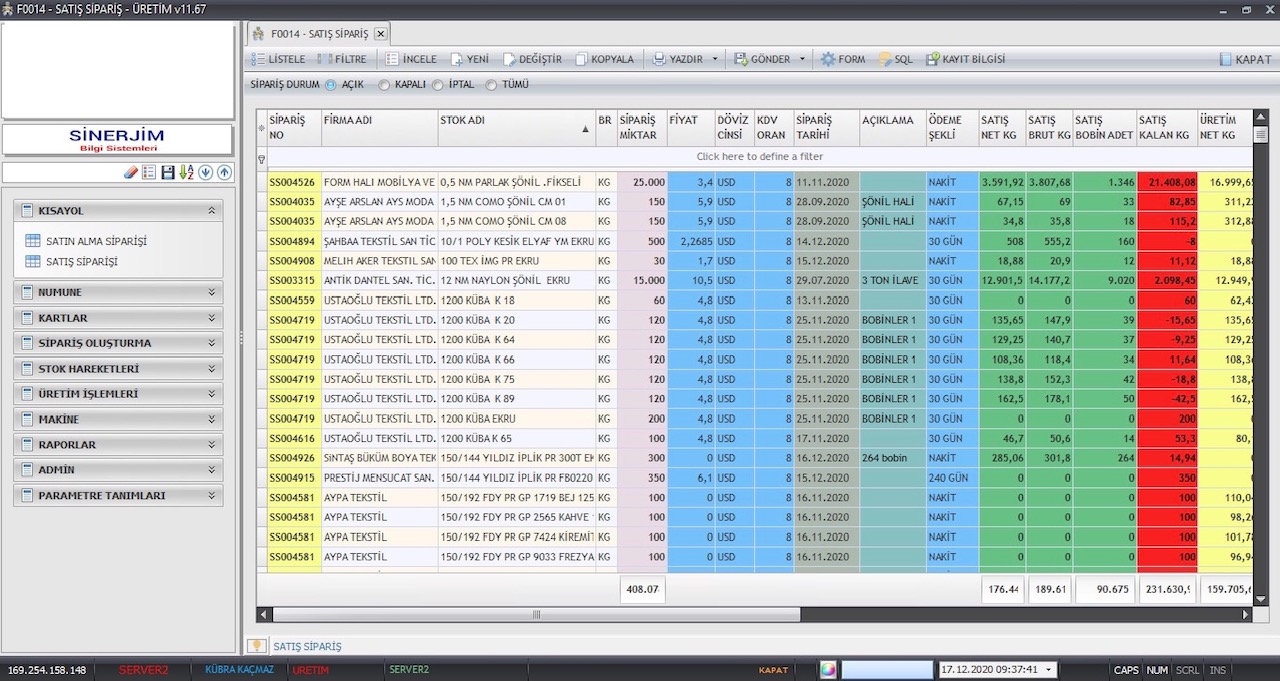The width and height of the screenshot is (1280, 681).
Task: Click the list view icon beside the eraser
Action: pyautogui.click(x=149, y=172)
